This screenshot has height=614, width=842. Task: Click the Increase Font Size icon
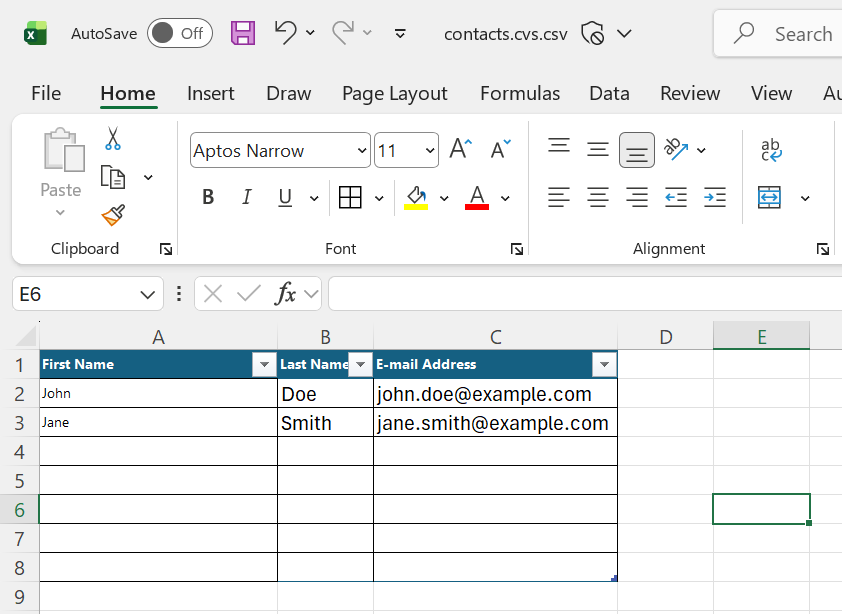(x=460, y=149)
